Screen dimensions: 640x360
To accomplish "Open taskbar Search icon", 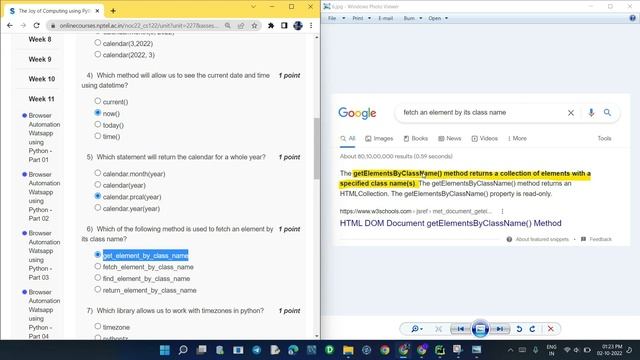I will coord(183,350).
